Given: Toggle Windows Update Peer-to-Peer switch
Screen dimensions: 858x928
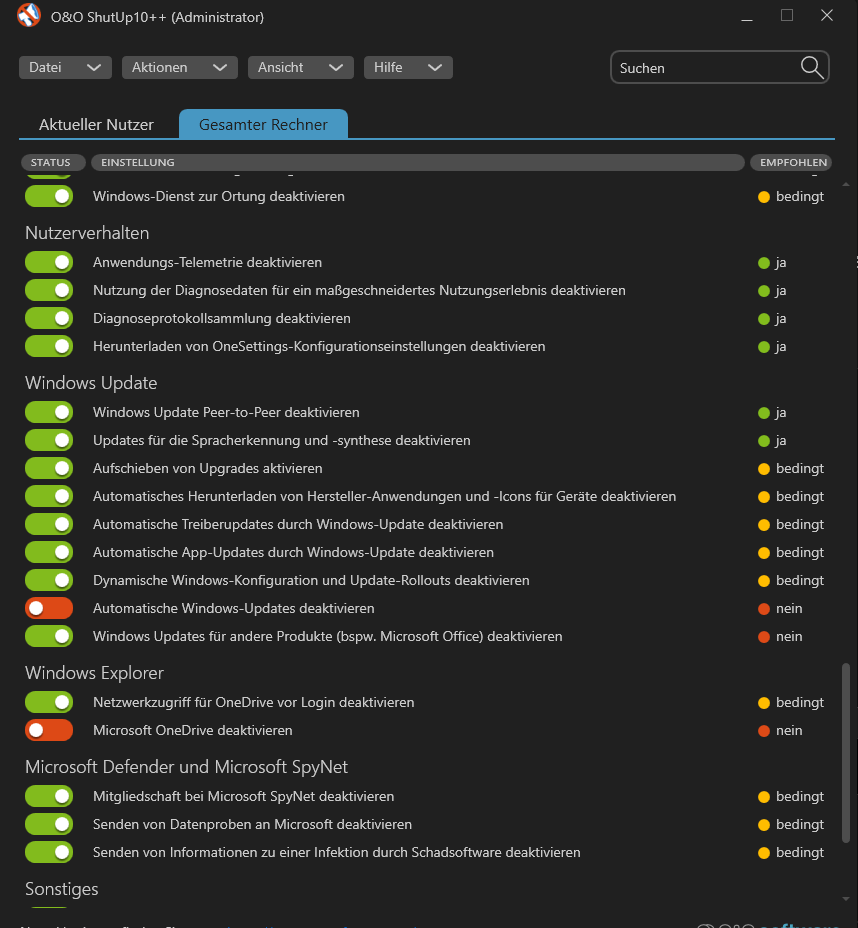Looking at the screenshot, I should tap(49, 413).
